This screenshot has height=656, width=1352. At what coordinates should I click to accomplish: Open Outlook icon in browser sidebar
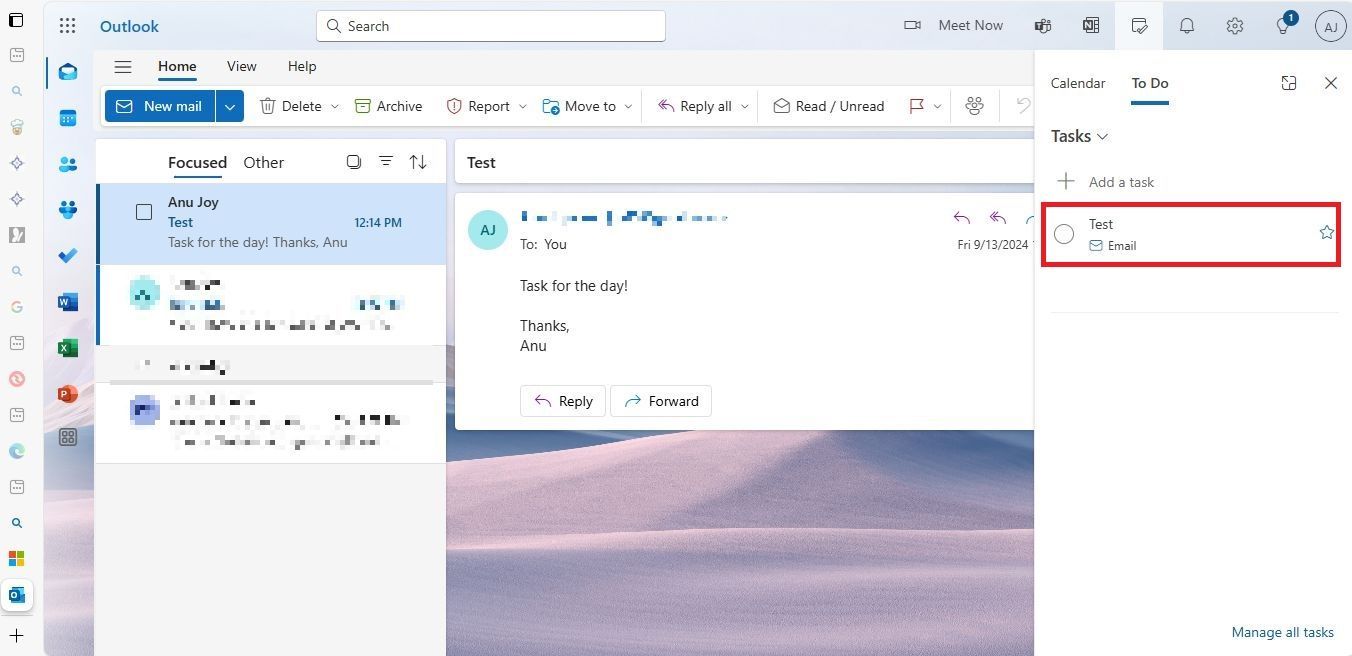[17, 595]
